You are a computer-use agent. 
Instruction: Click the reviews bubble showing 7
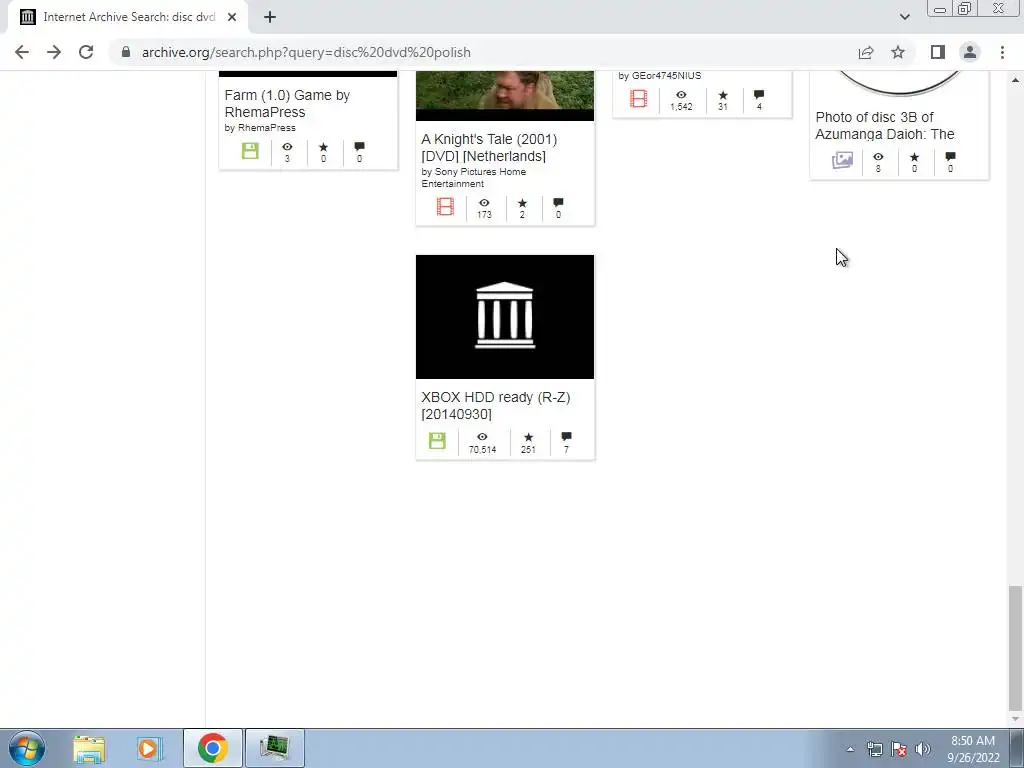(x=566, y=436)
